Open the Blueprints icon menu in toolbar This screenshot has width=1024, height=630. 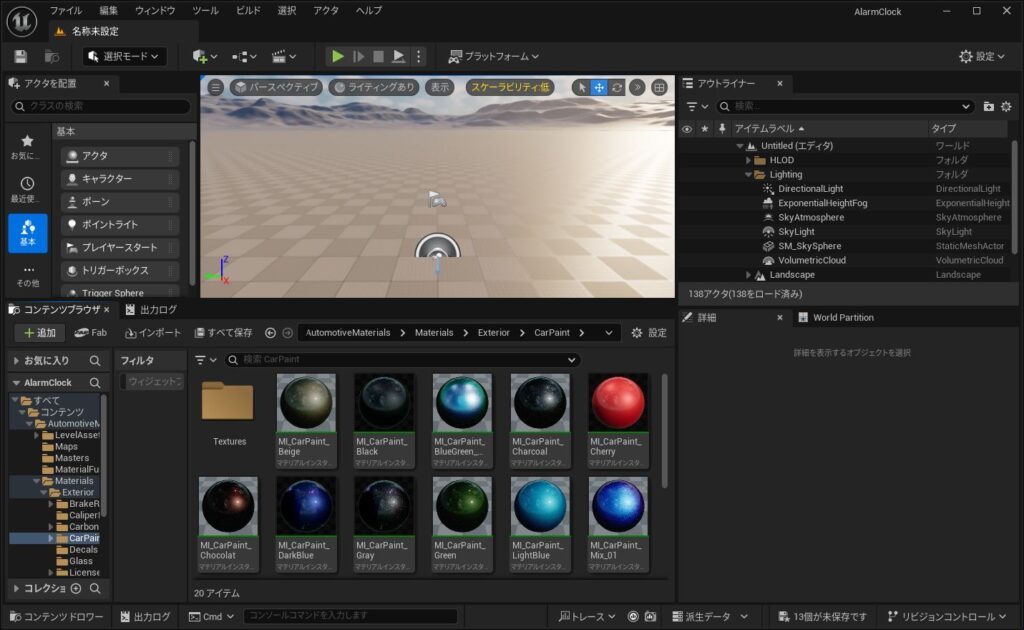(x=244, y=57)
